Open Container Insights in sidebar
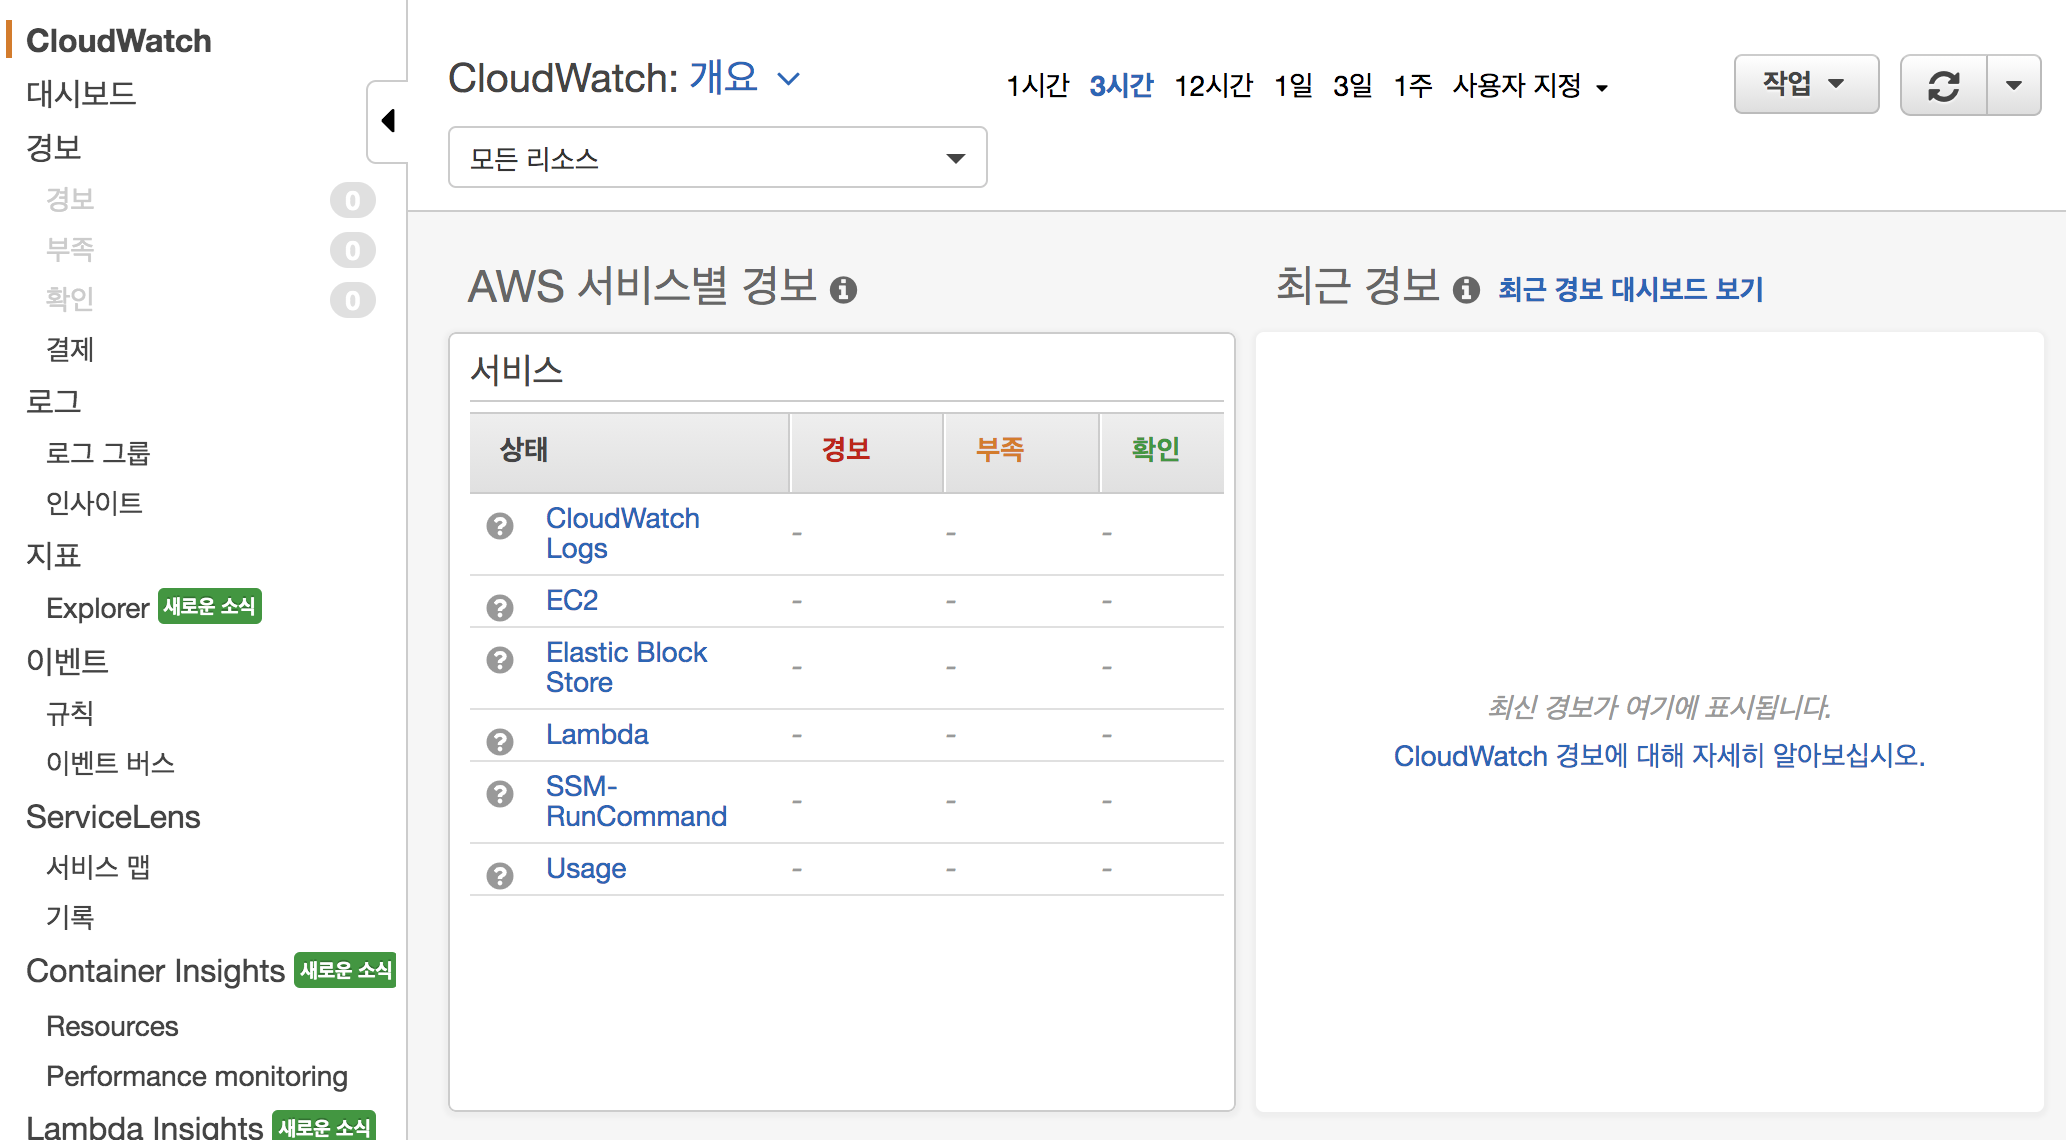Image resolution: width=2066 pixels, height=1140 pixels. tap(156, 971)
